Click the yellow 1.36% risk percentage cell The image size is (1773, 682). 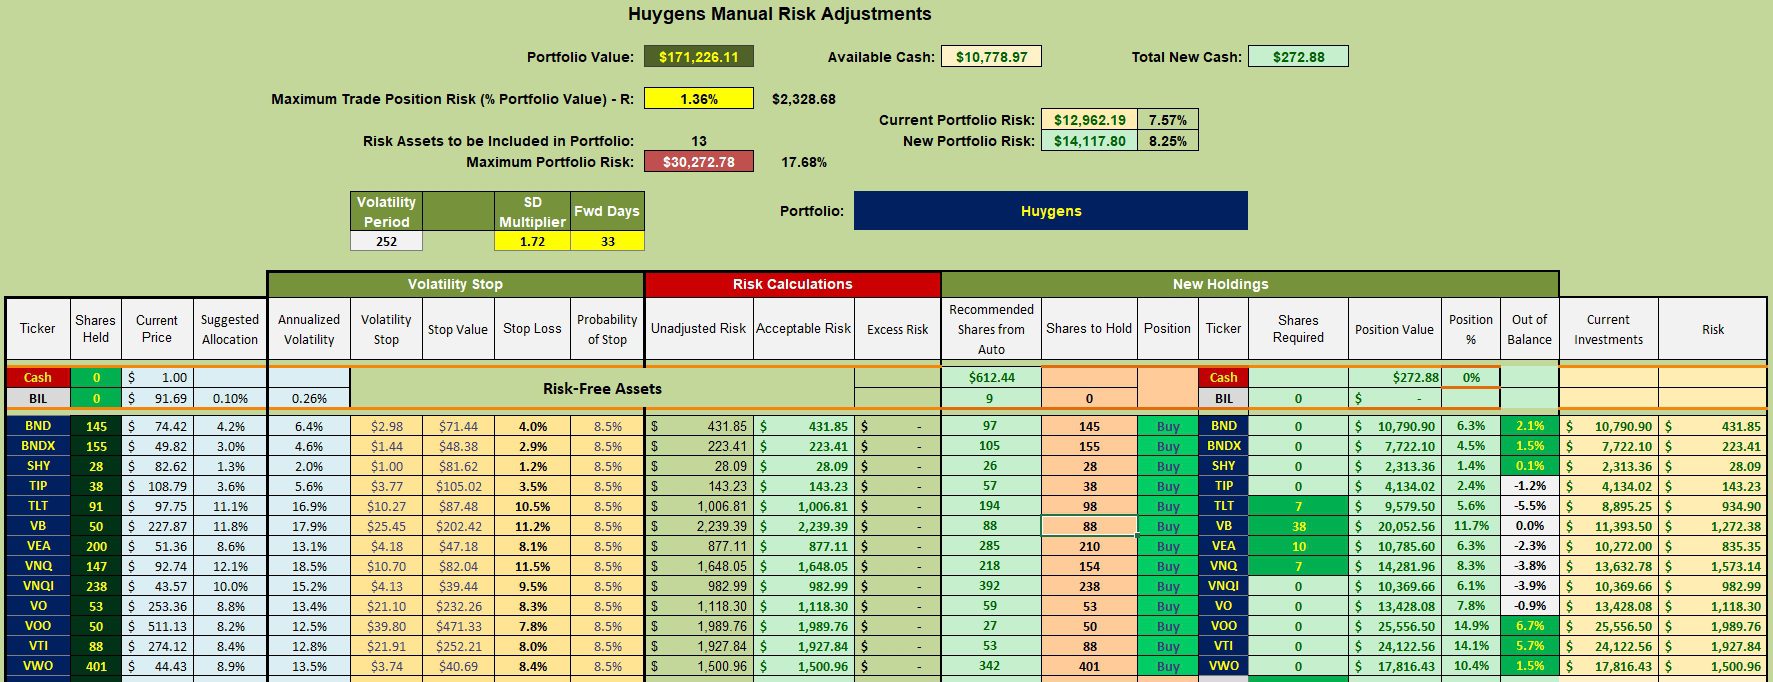point(698,99)
